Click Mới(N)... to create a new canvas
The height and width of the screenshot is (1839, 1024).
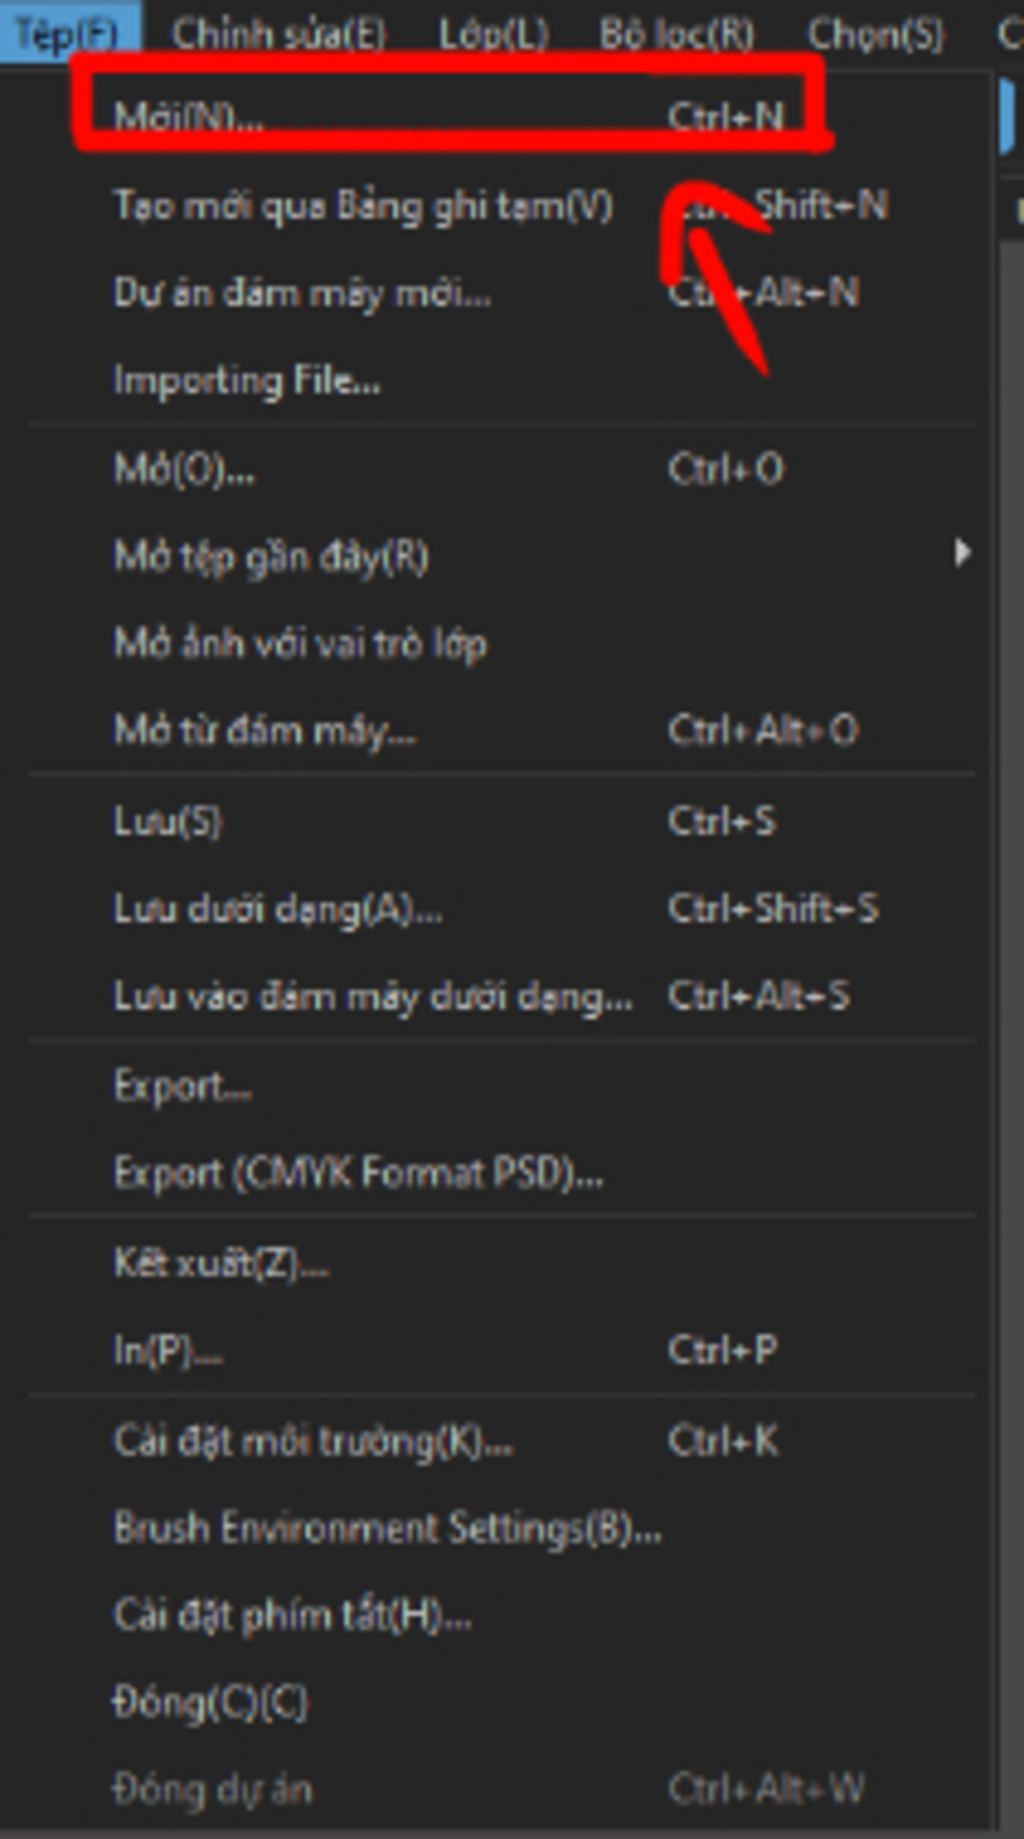[x=190, y=117]
